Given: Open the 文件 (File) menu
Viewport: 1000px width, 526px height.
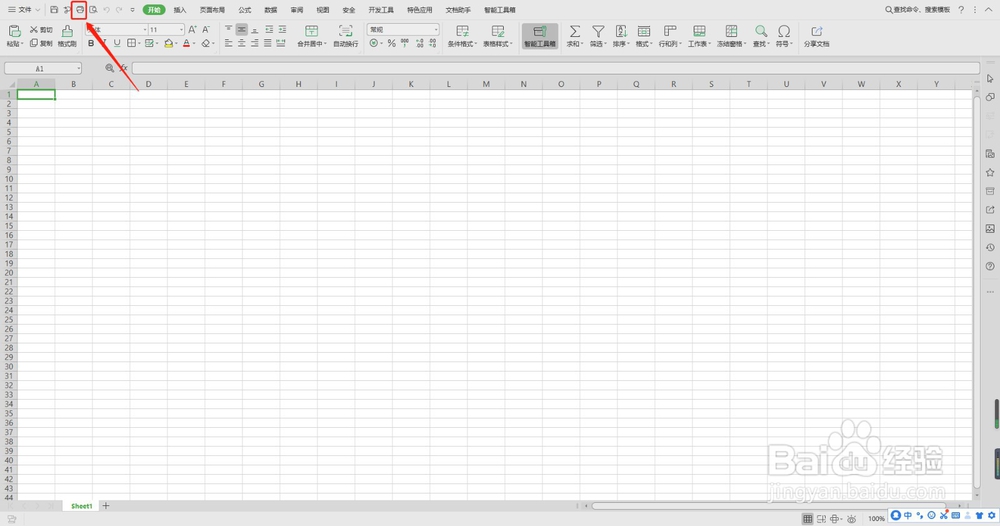Looking at the screenshot, I should pyautogui.click(x=24, y=10).
